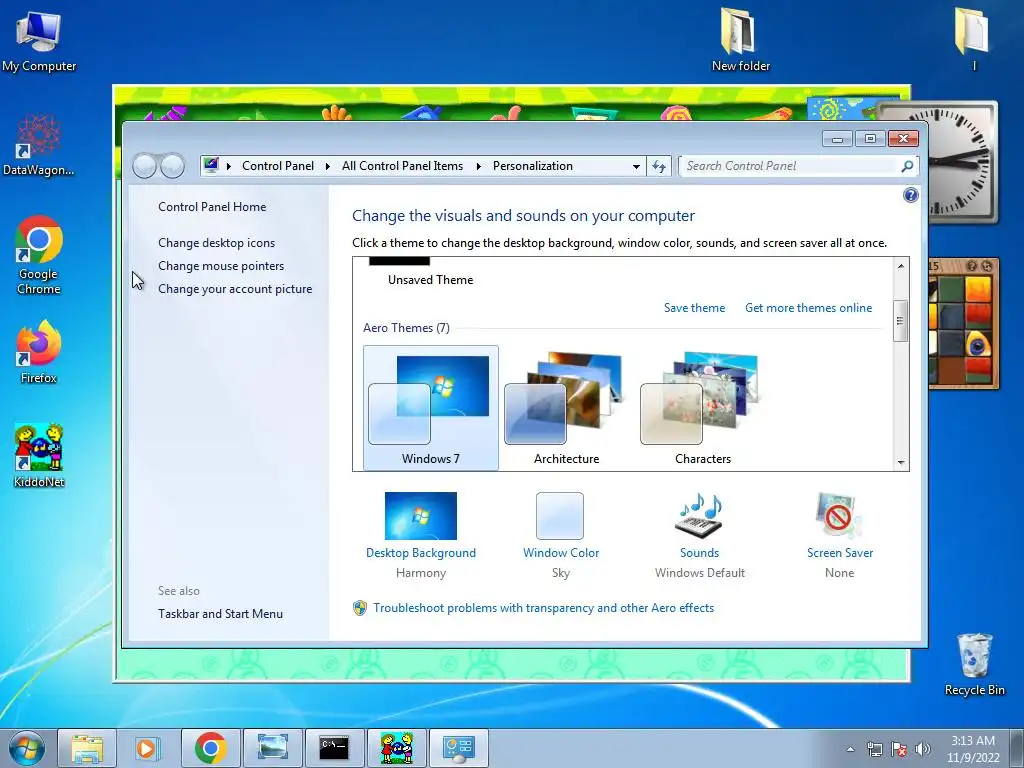1024x768 pixels.
Task: Go to Control Panel Home
Action: tap(212, 207)
